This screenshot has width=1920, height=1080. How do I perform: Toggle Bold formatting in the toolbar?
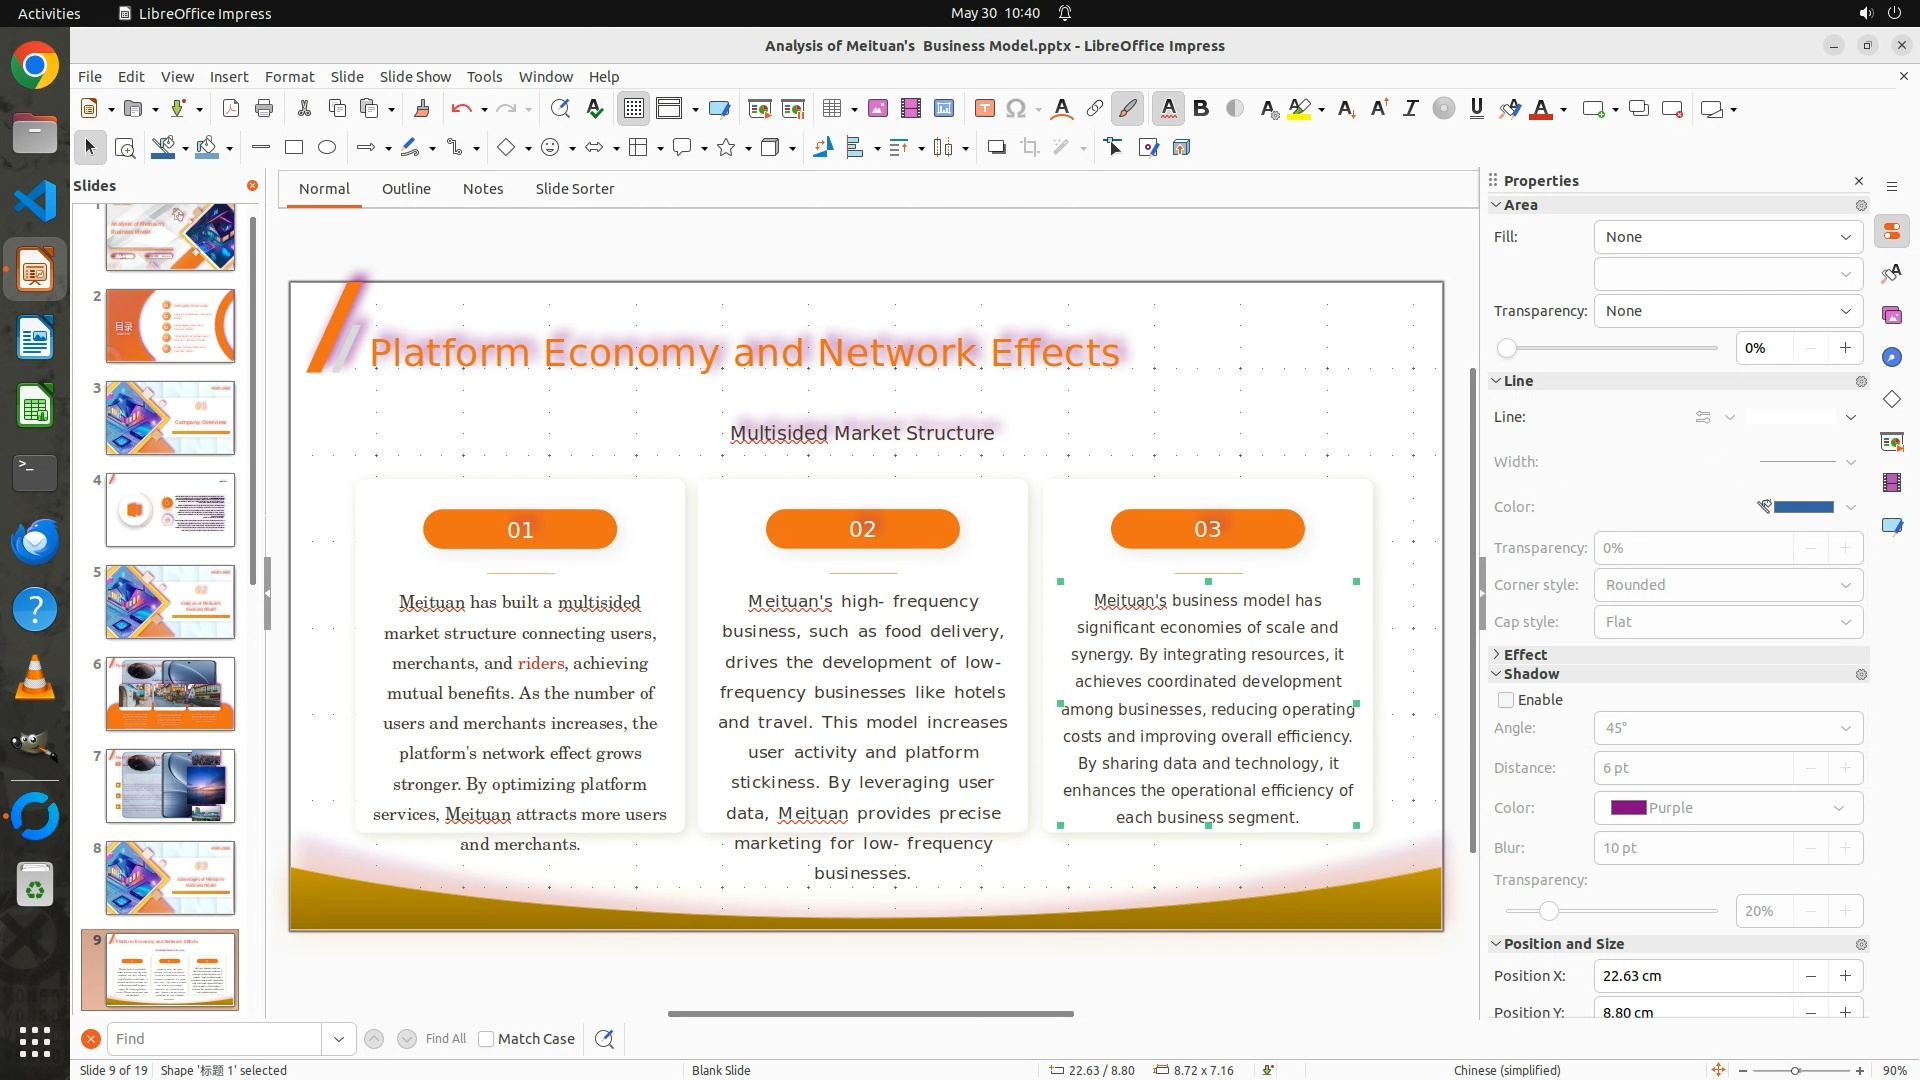[x=1201, y=109]
